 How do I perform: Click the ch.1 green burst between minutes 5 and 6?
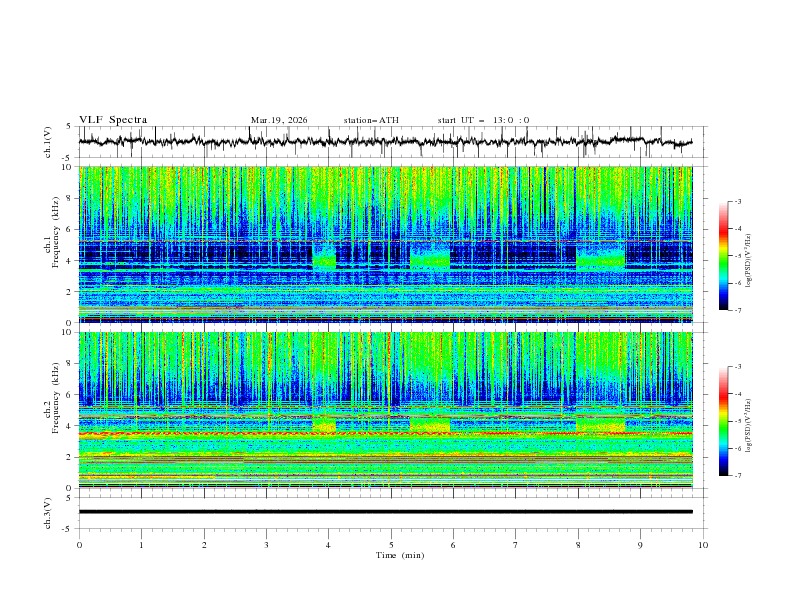(430, 256)
